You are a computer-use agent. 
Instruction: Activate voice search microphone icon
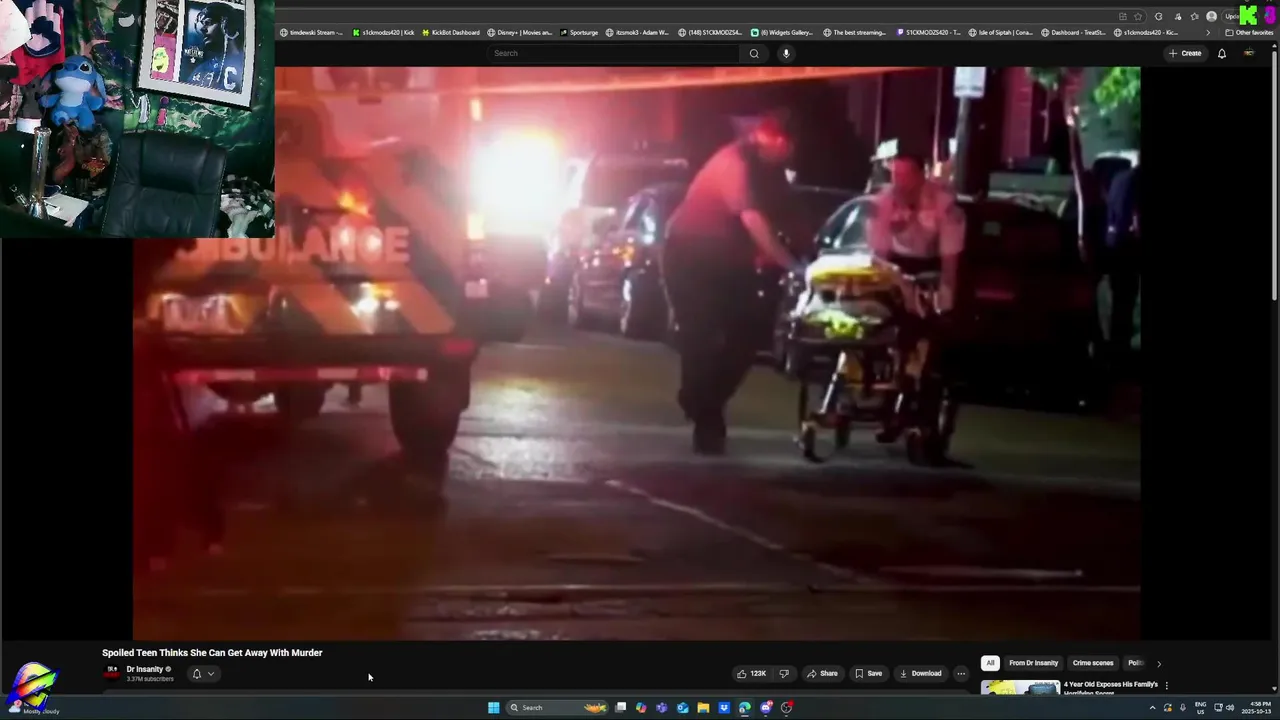tap(786, 53)
